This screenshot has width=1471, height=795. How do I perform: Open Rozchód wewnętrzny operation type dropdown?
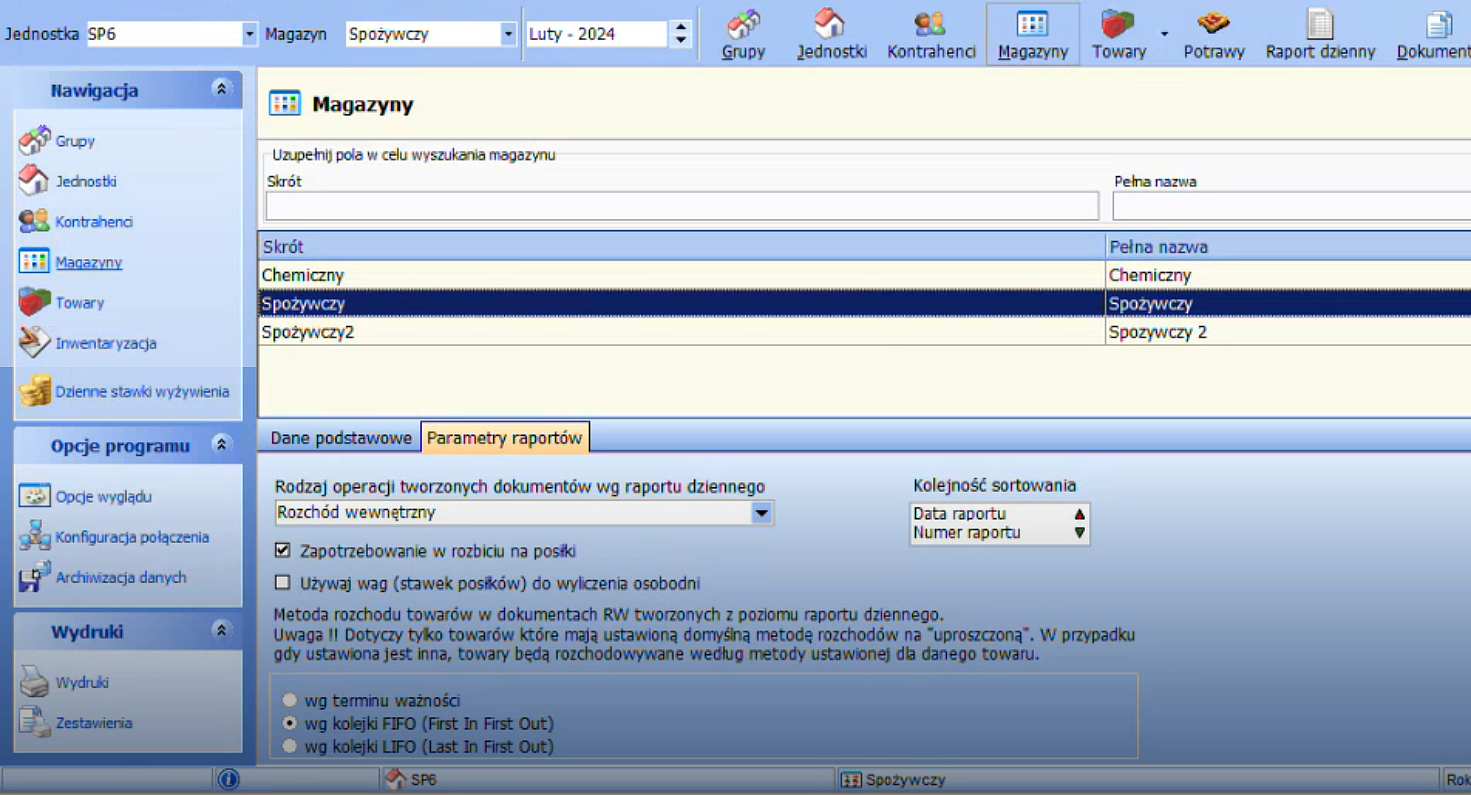[761, 513]
